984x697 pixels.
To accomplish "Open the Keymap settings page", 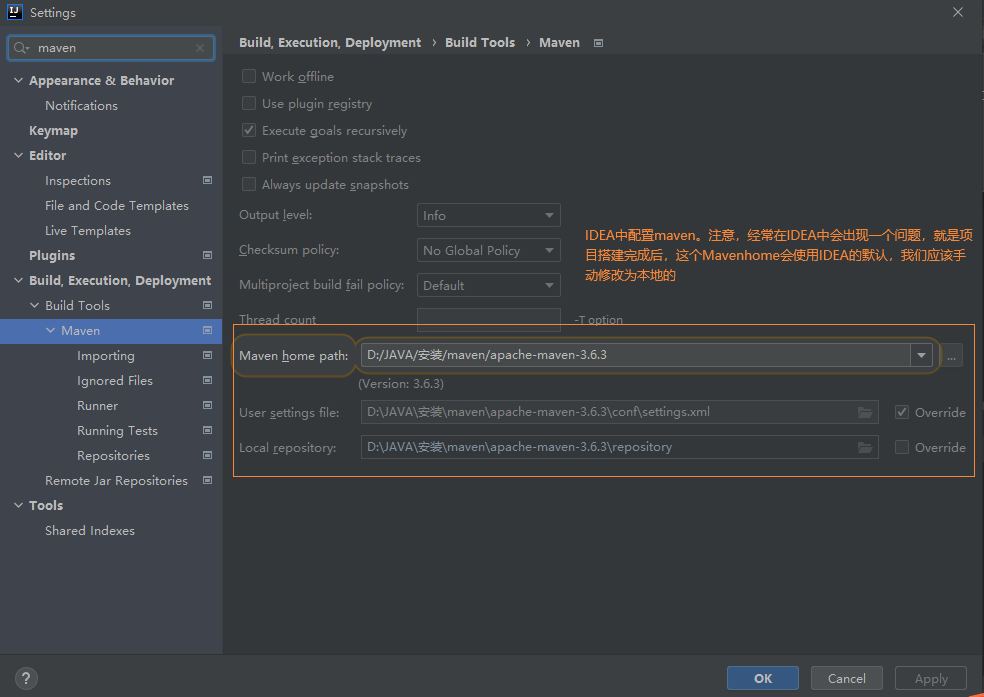I will click(x=53, y=130).
